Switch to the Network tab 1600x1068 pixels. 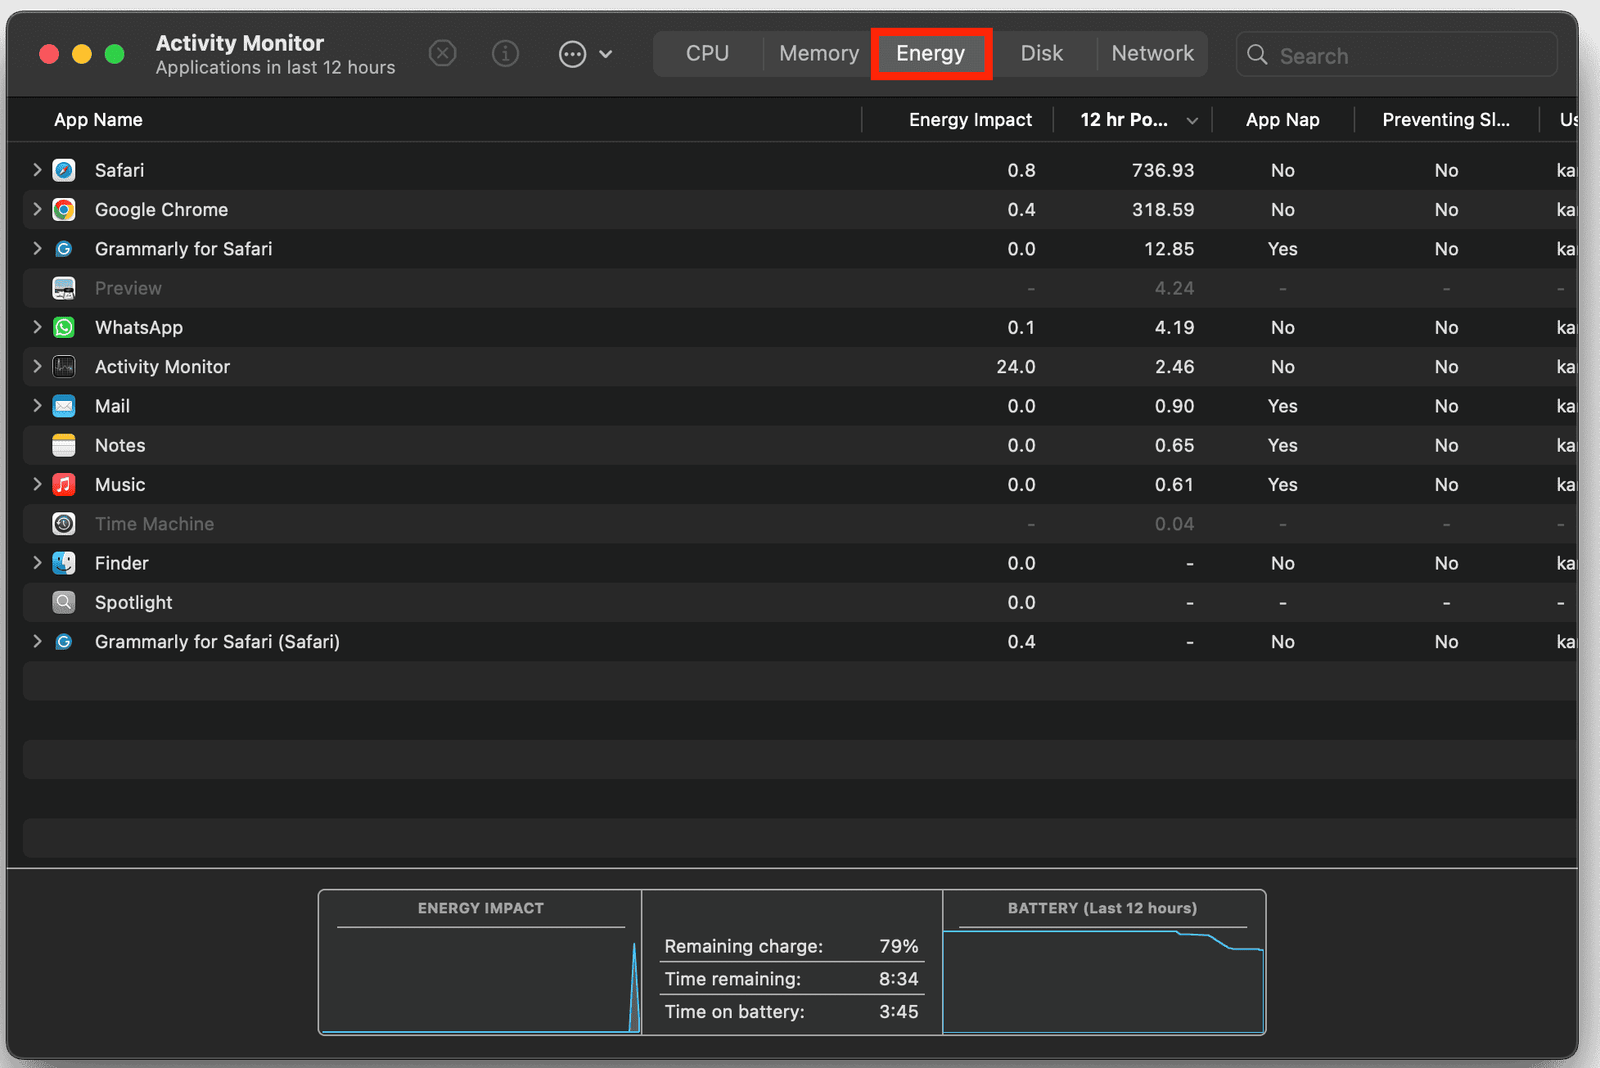[1152, 54]
